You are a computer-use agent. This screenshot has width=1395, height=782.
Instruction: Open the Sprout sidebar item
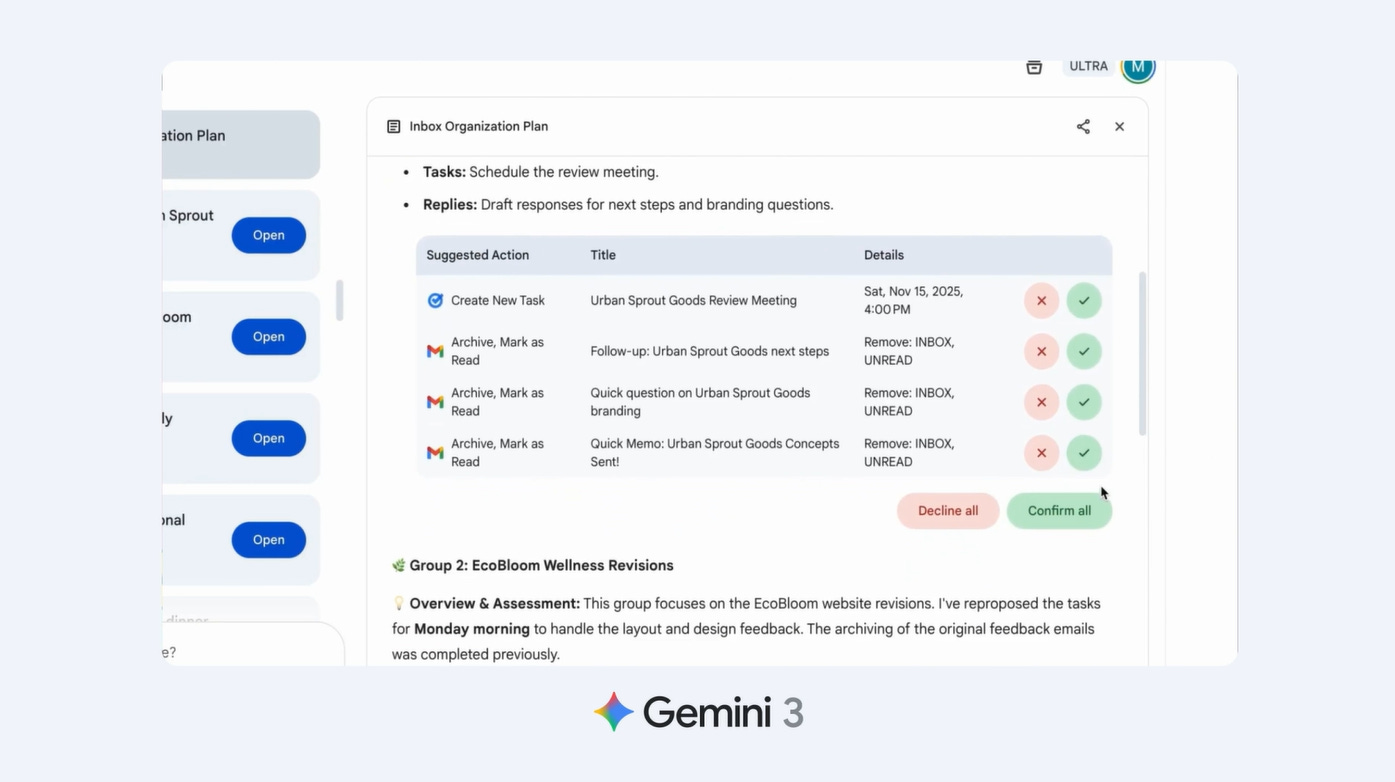click(x=268, y=235)
